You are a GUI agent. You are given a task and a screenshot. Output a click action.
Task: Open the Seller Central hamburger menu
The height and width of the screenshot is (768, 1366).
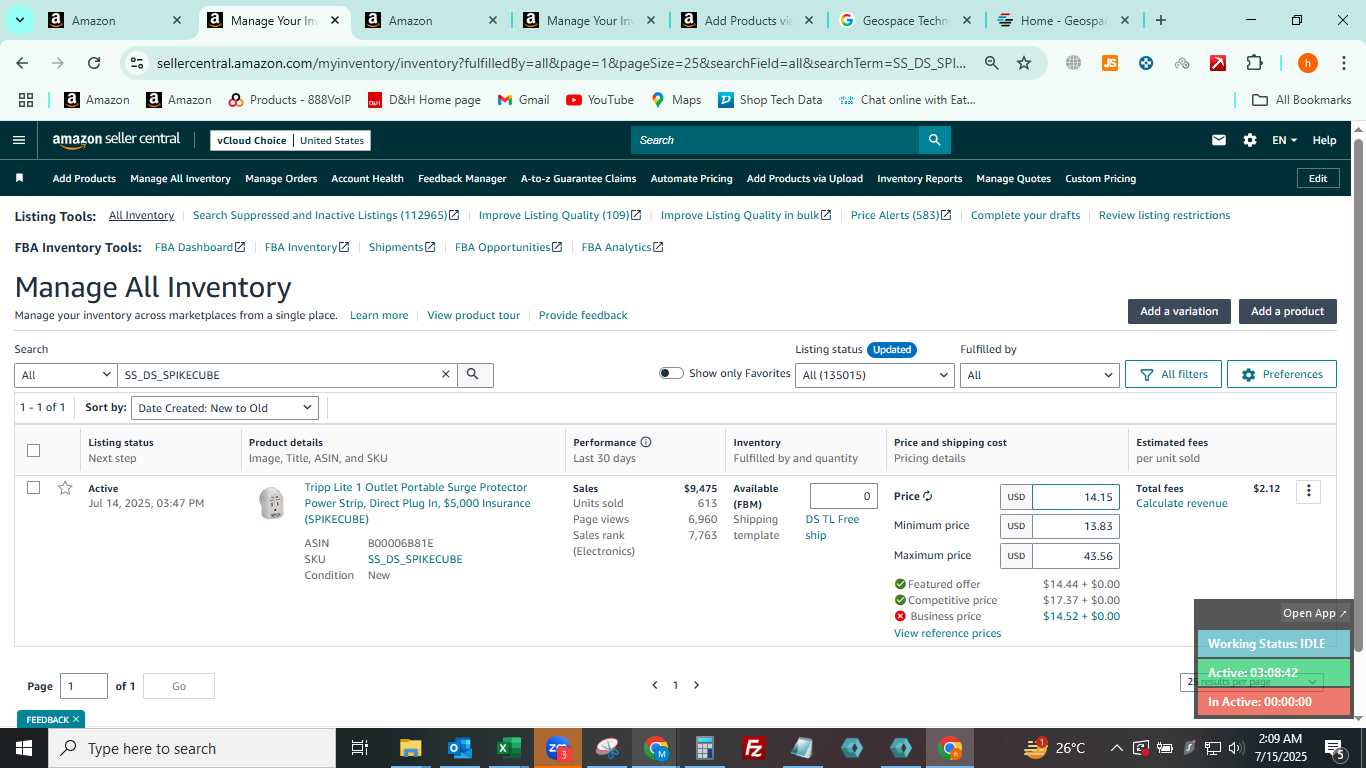pyautogui.click(x=19, y=140)
